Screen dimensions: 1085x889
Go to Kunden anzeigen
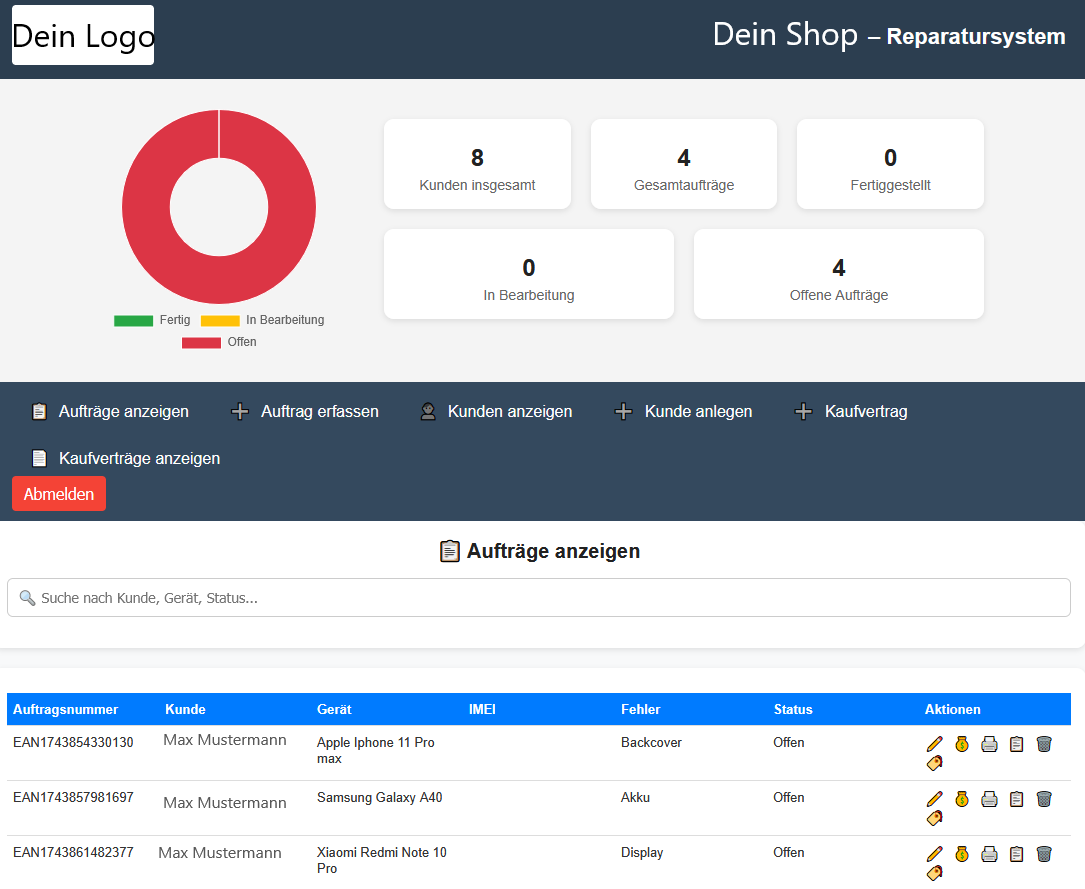pos(496,412)
